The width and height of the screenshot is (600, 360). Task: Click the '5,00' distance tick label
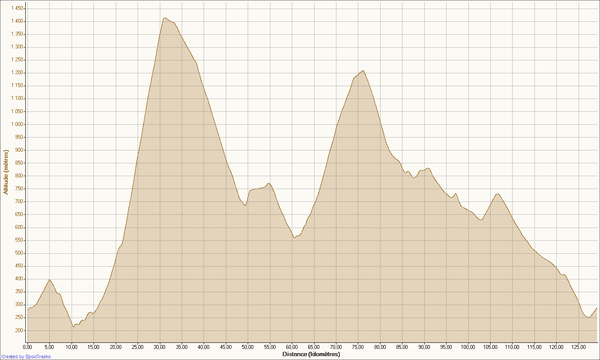pyautogui.click(x=49, y=347)
